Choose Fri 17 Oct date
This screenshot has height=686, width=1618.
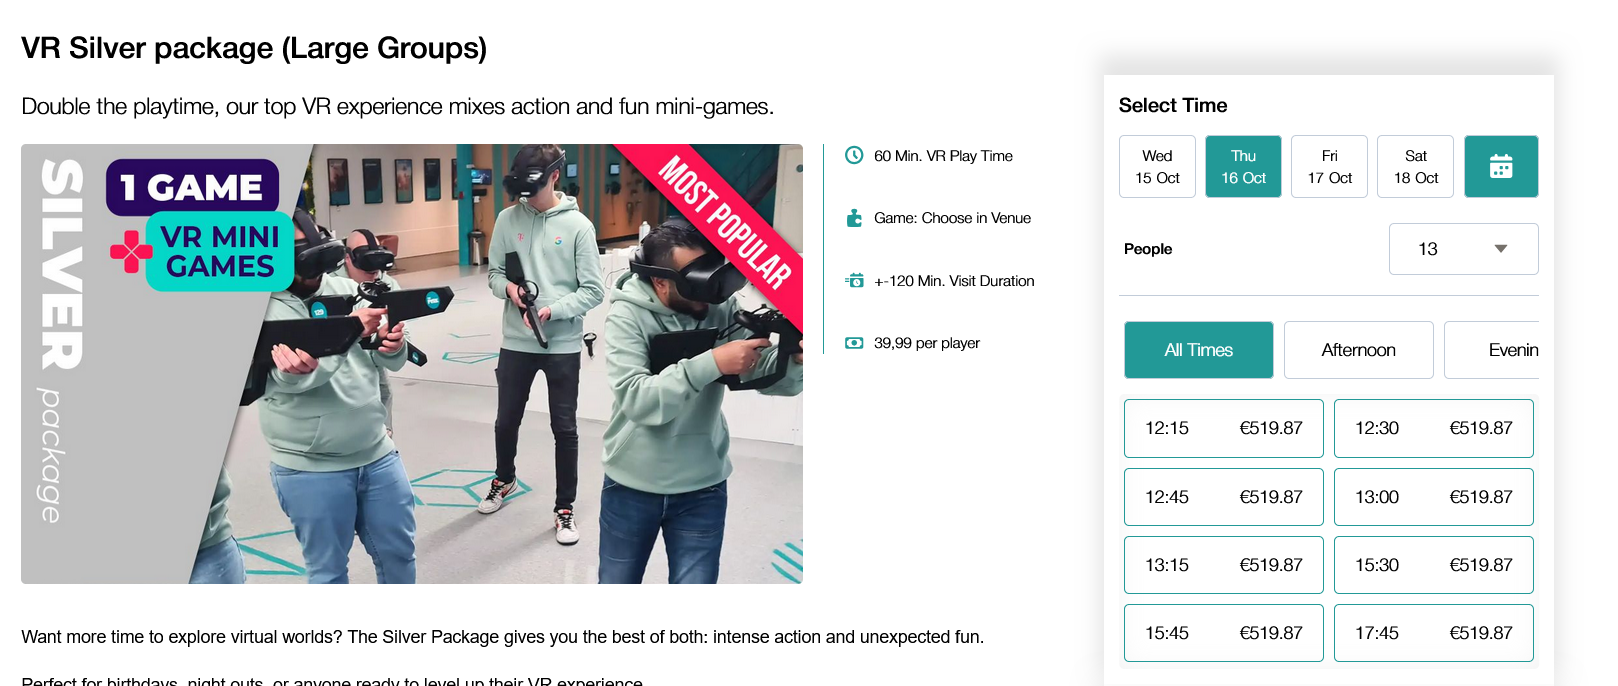tap(1329, 166)
